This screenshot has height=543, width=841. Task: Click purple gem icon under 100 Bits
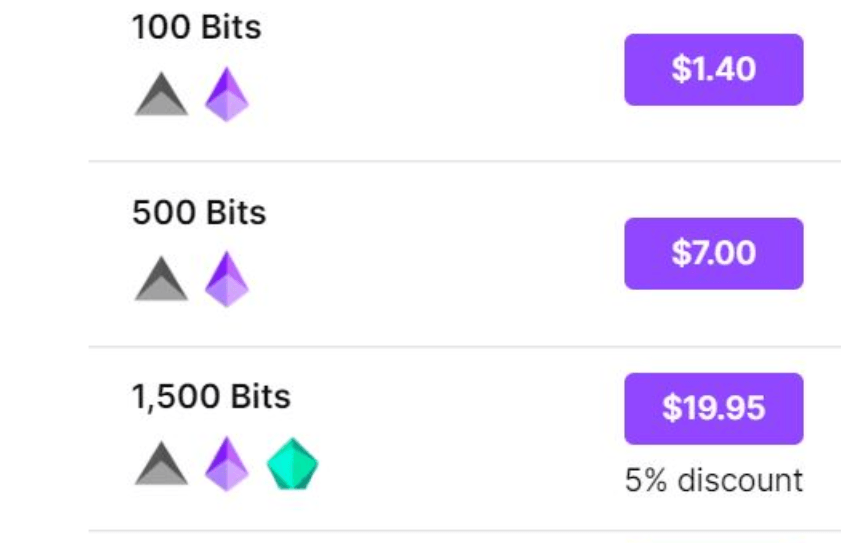[x=227, y=94]
